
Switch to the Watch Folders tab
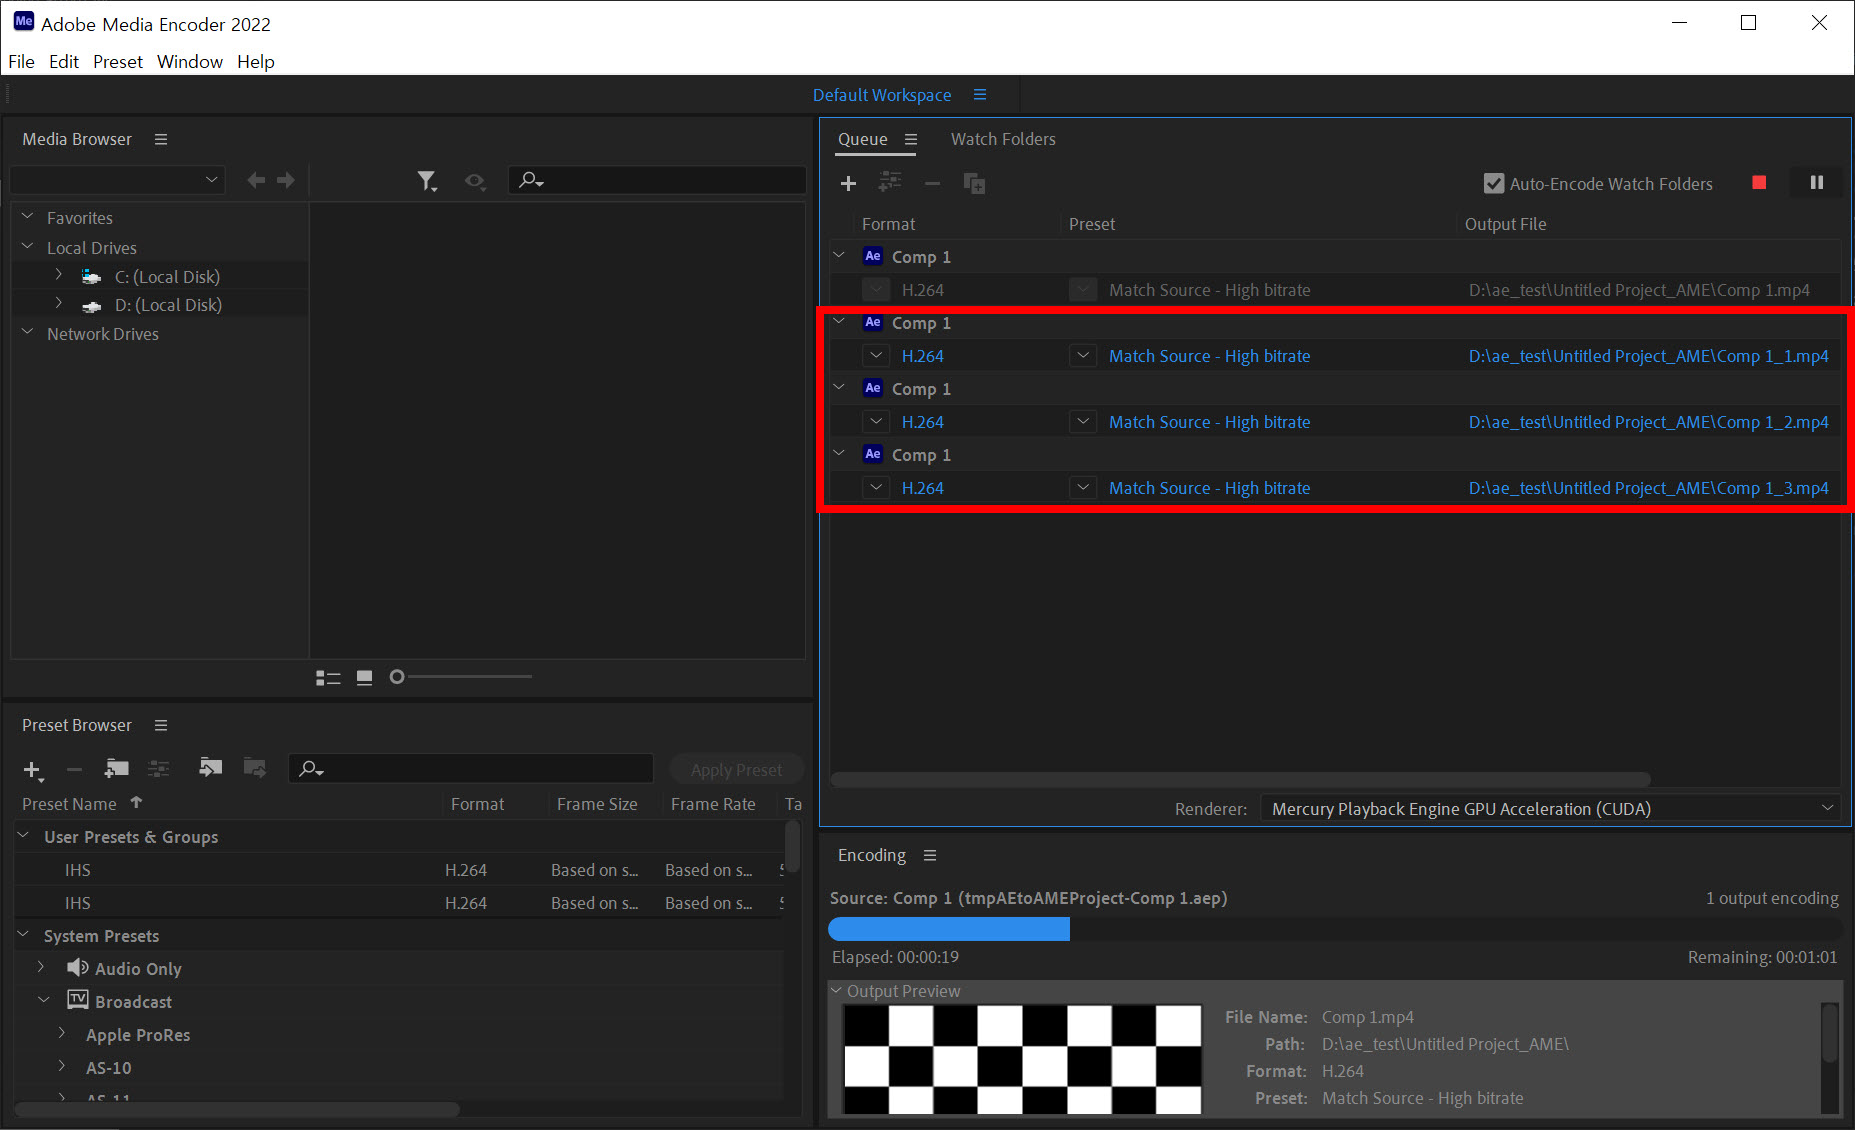click(1003, 139)
